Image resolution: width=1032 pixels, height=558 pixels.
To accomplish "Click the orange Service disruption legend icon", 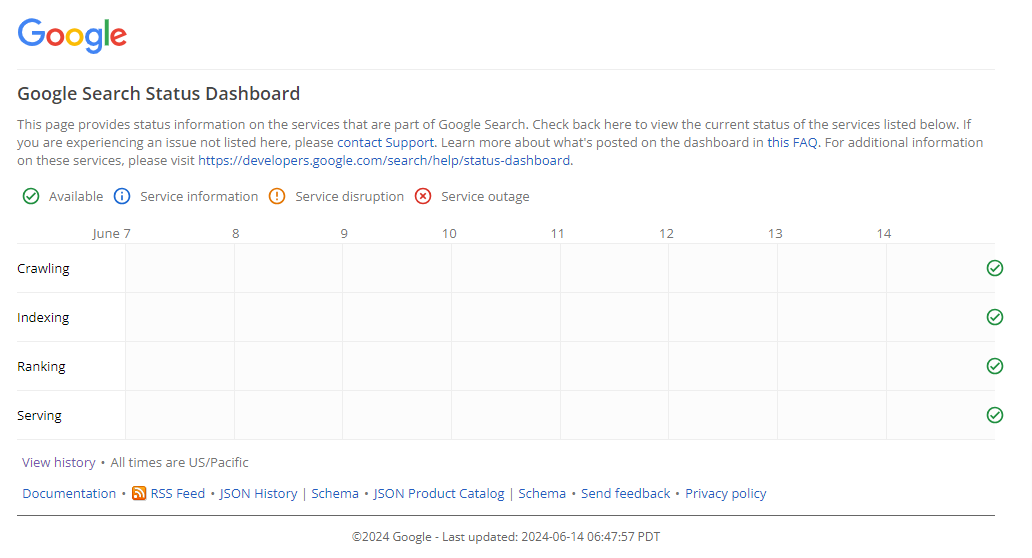I will coord(277,196).
